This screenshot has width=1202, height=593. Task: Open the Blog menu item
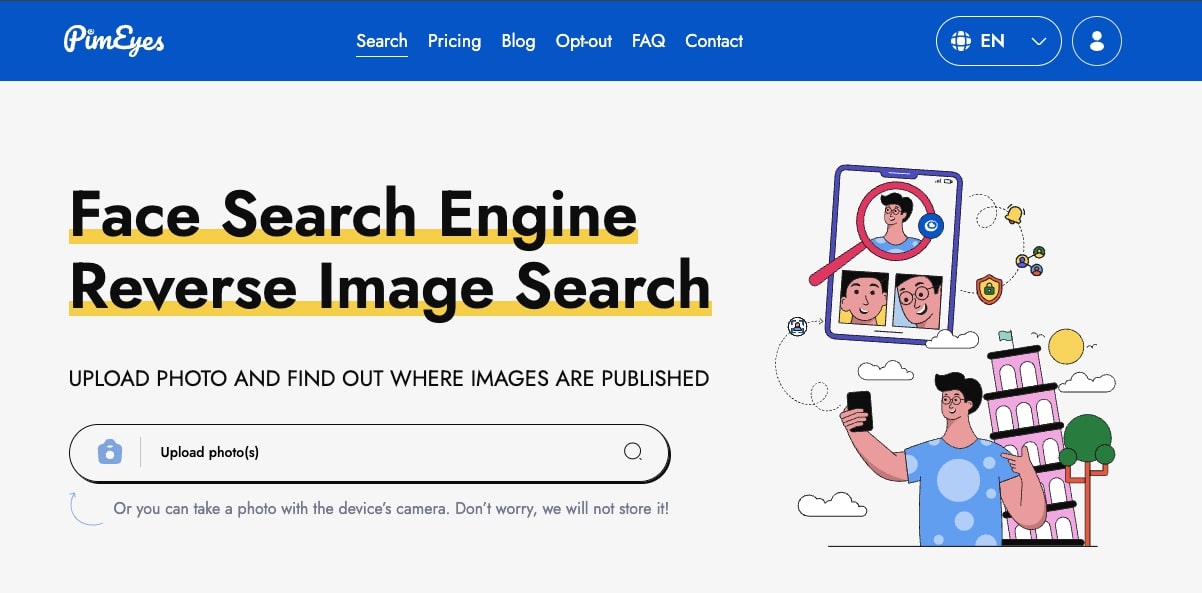coord(518,41)
